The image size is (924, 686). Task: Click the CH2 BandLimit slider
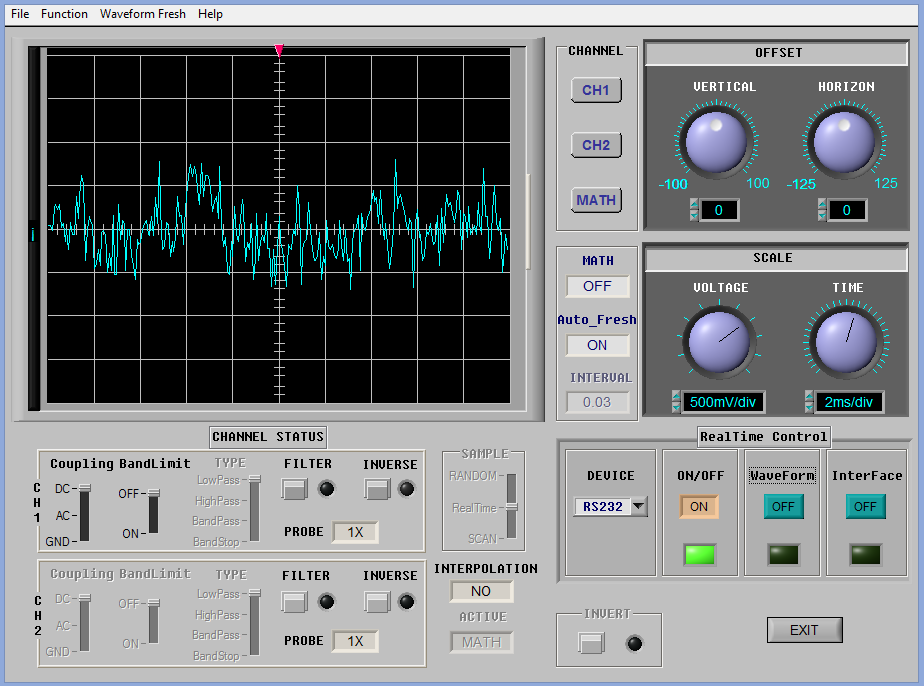(153, 622)
